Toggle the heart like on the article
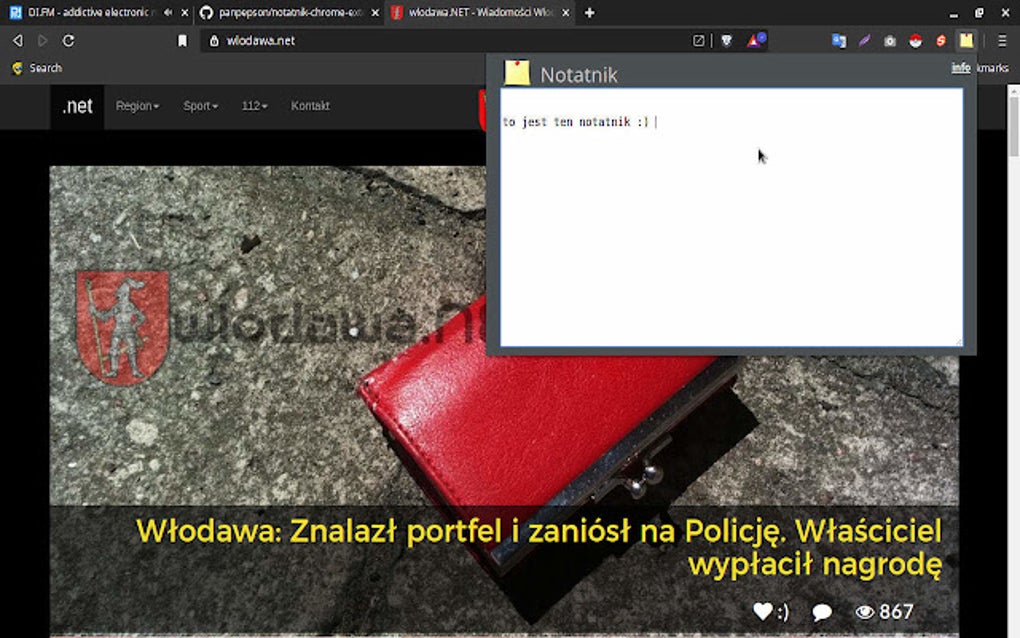Screen dimensions: 1020x638 point(761,610)
